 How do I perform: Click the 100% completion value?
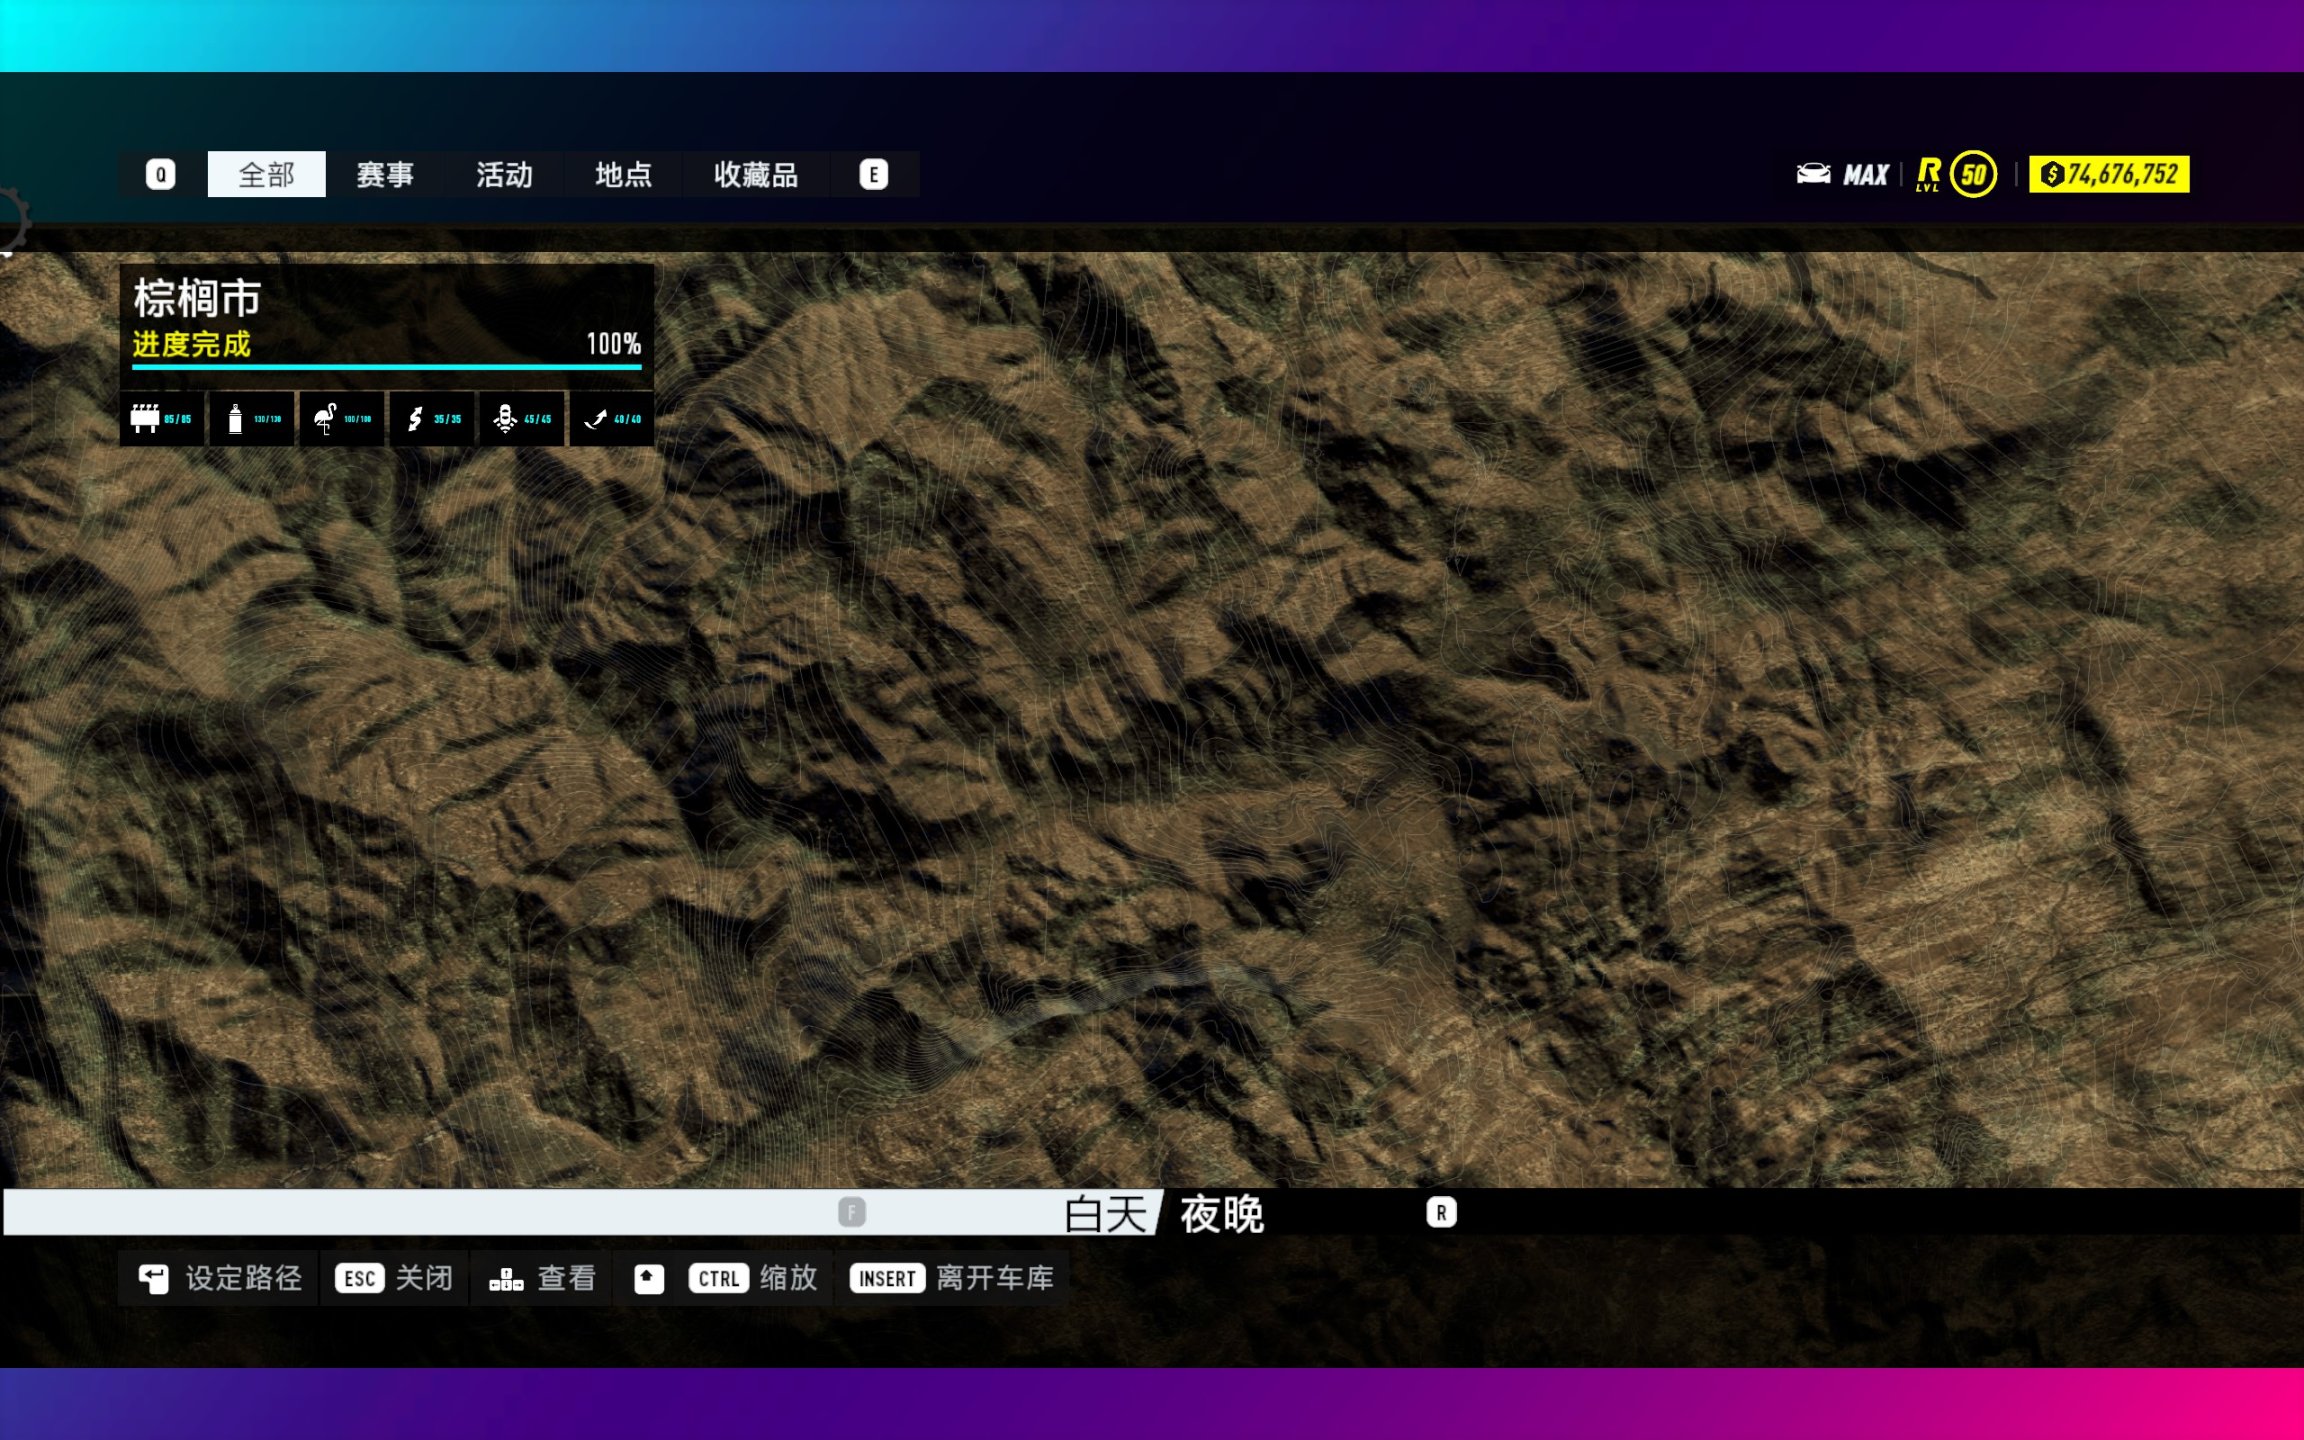pyautogui.click(x=613, y=345)
